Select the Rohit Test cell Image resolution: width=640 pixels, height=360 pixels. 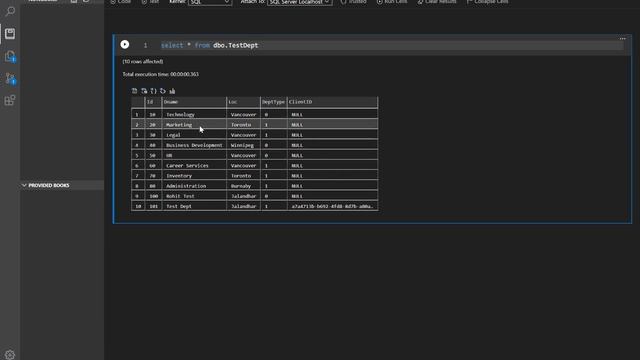[194, 196]
